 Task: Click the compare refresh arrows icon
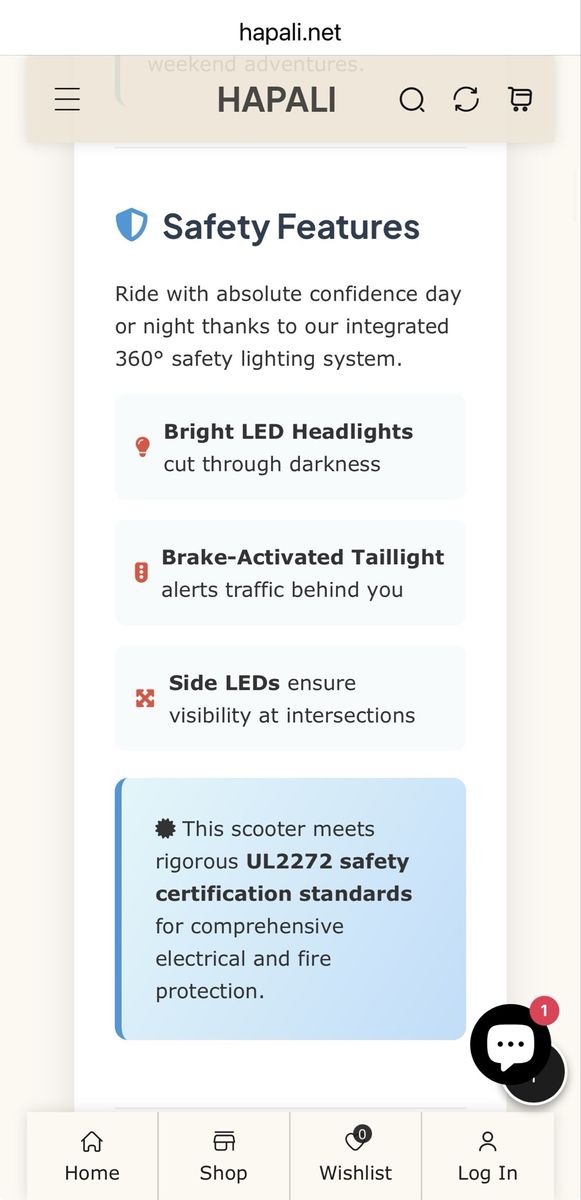466,99
